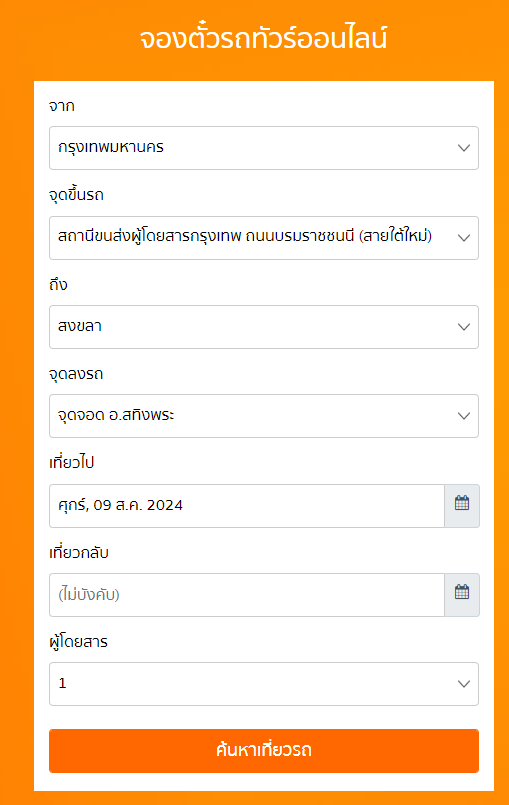
Task: Click chevron arrow of จุดลงรถ dropdown
Action: 464,416
